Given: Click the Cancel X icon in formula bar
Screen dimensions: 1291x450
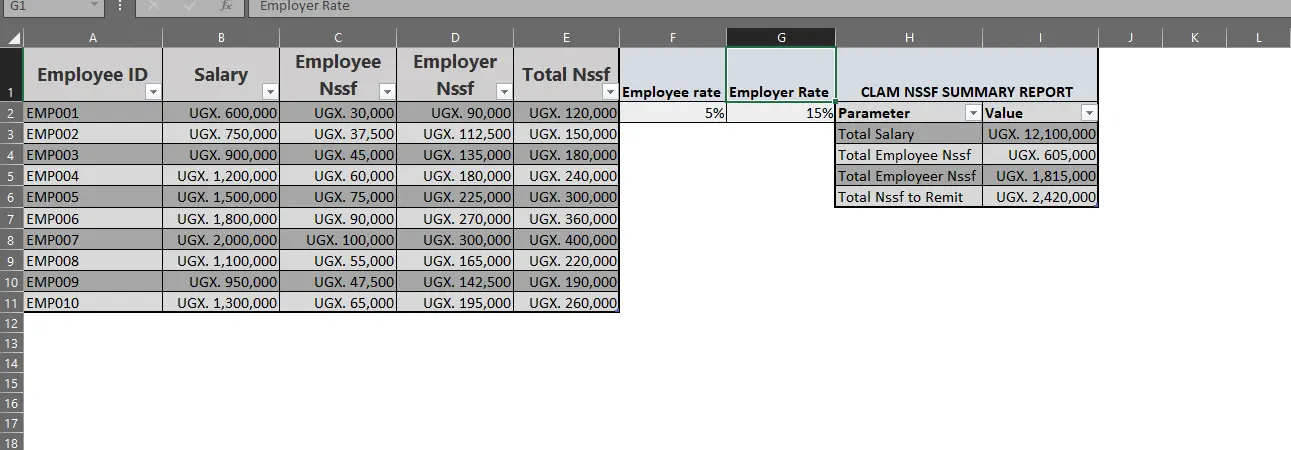Looking at the screenshot, I should [154, 6].
